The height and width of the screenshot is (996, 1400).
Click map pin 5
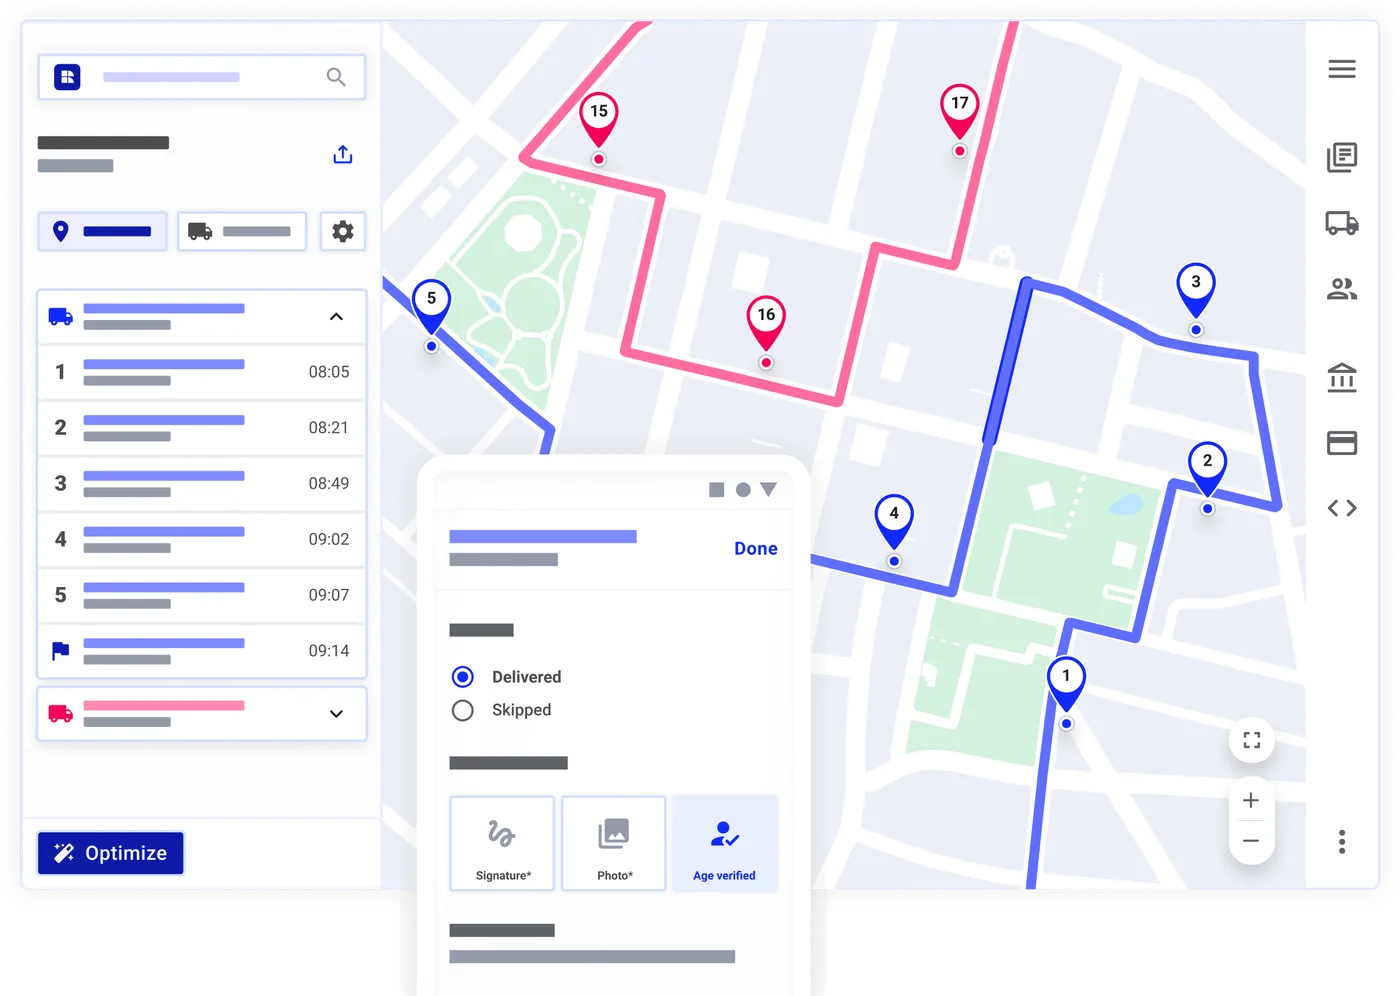pos(431,306)
